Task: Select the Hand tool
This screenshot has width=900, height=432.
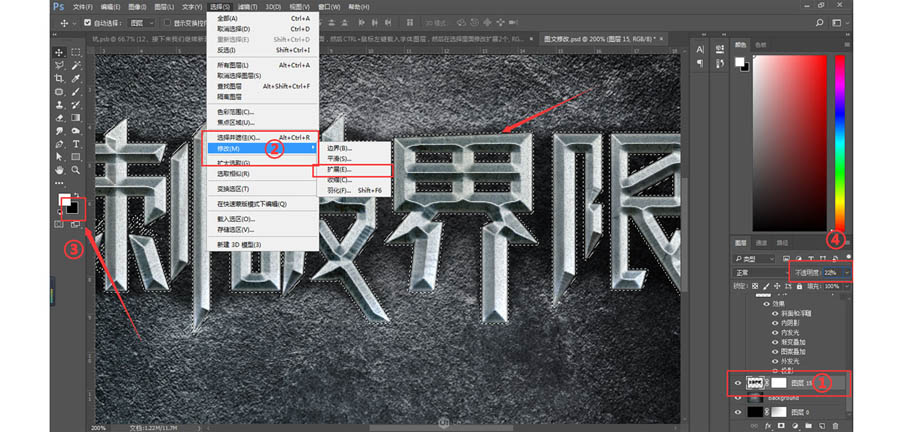Action: click(x=59, y=170)
